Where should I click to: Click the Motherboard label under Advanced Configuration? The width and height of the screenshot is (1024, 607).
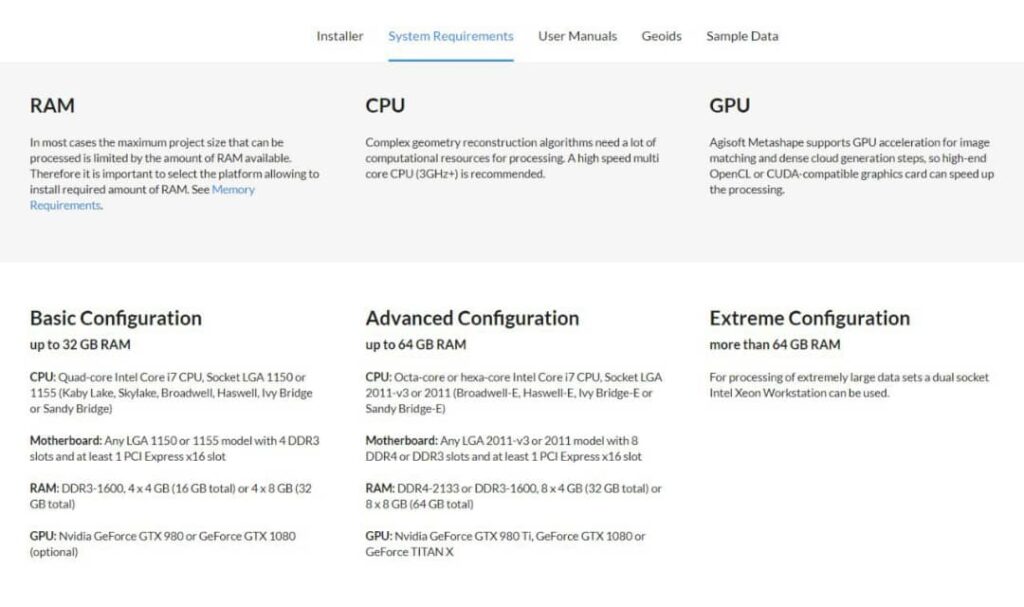[x=400, y=440]
